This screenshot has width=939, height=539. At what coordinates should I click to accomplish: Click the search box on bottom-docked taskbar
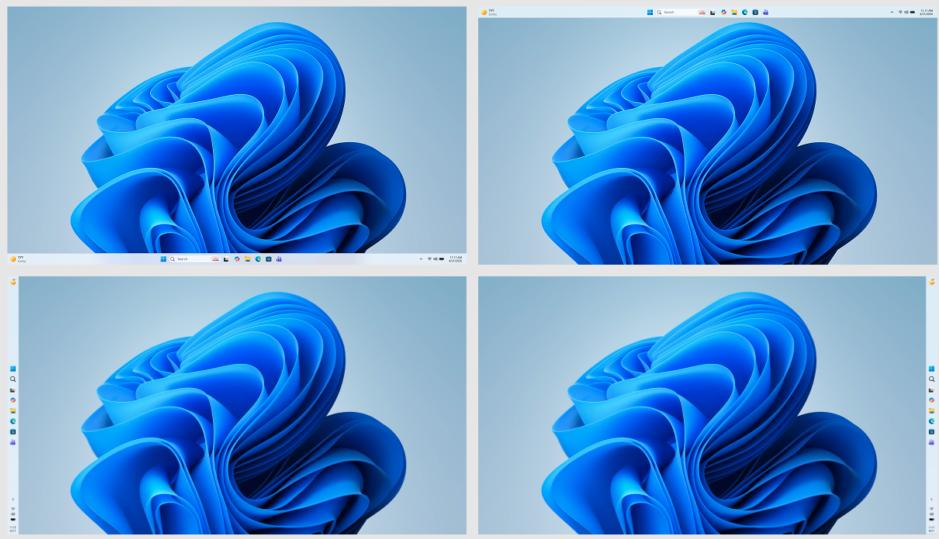pyautogui.click(x=194, y=259)
